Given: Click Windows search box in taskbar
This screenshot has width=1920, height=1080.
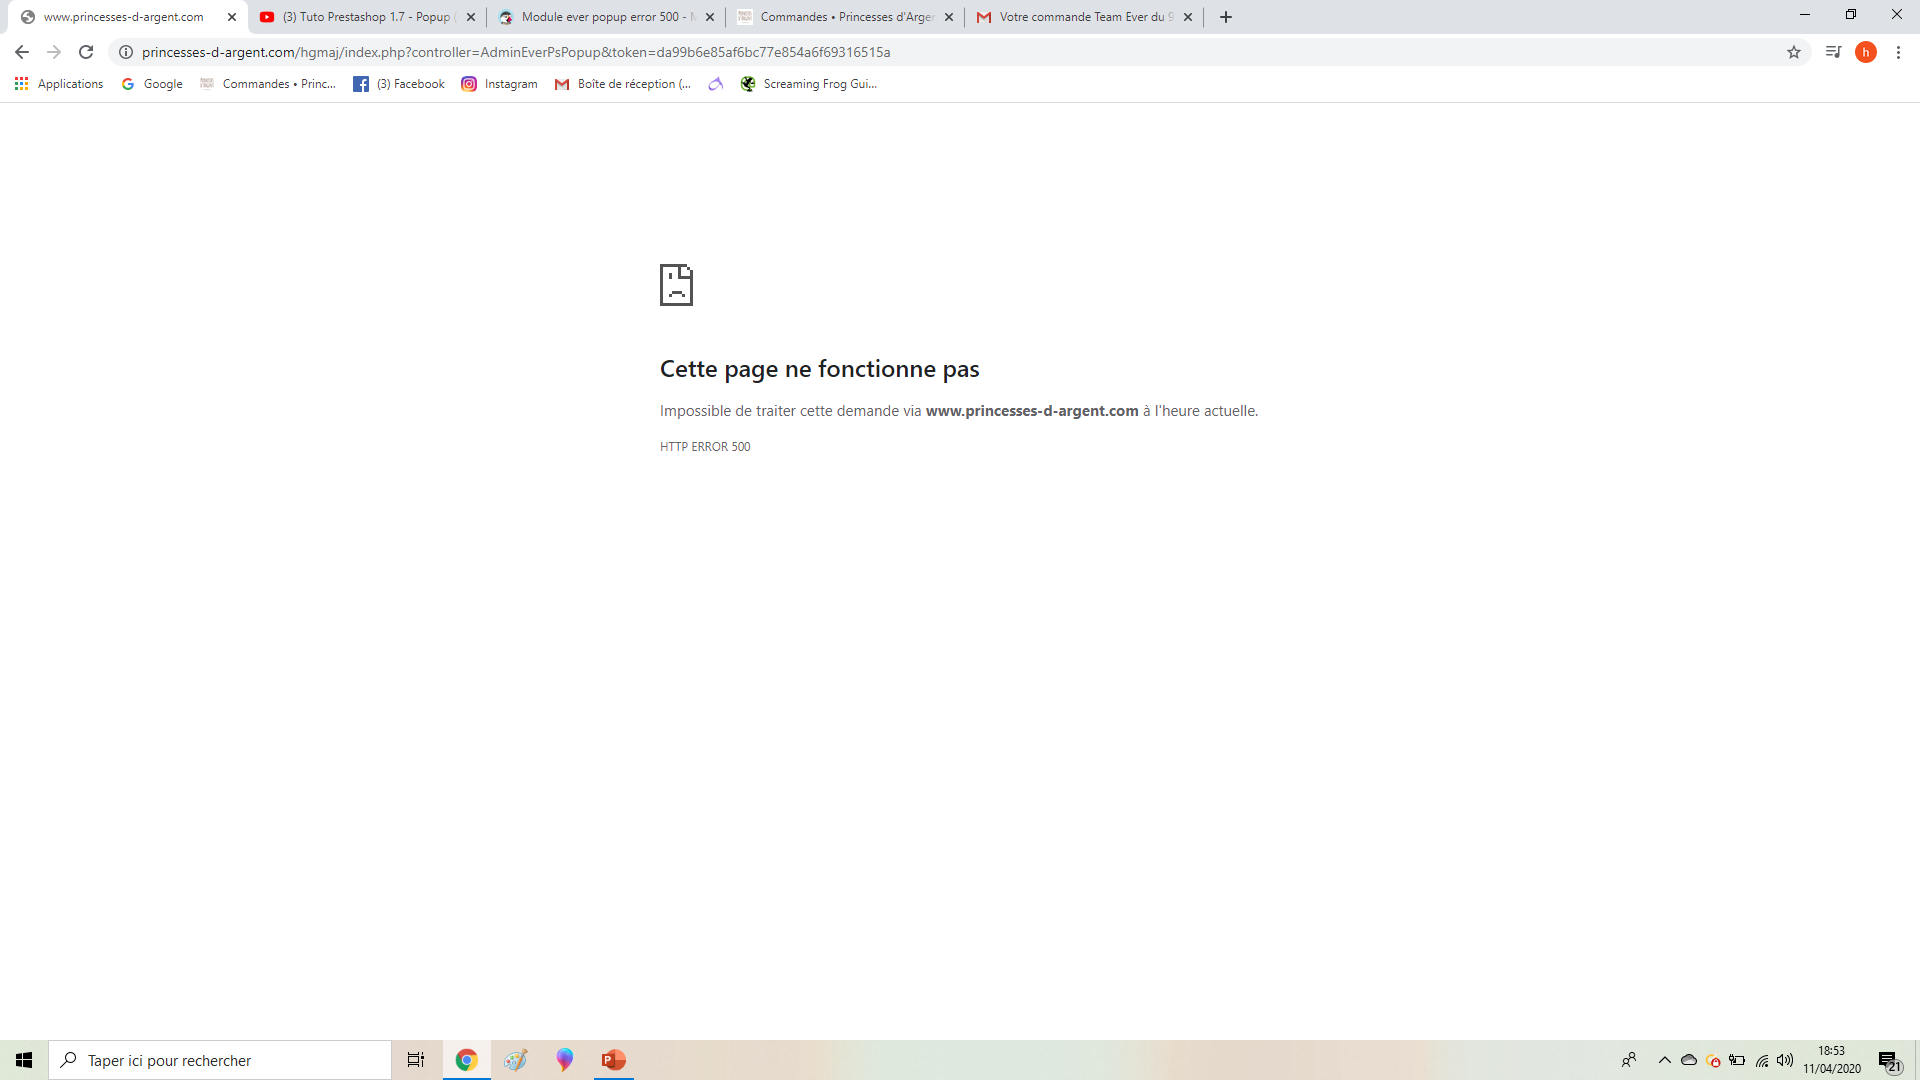Looking at the screenshot, I should [x=220, y=1060].
